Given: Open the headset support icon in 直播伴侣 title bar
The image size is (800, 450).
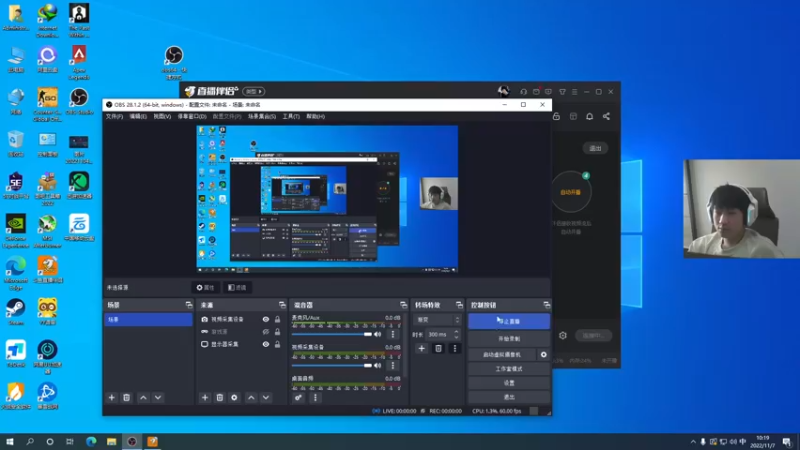Looking at the screenshot, I should 523,92.
